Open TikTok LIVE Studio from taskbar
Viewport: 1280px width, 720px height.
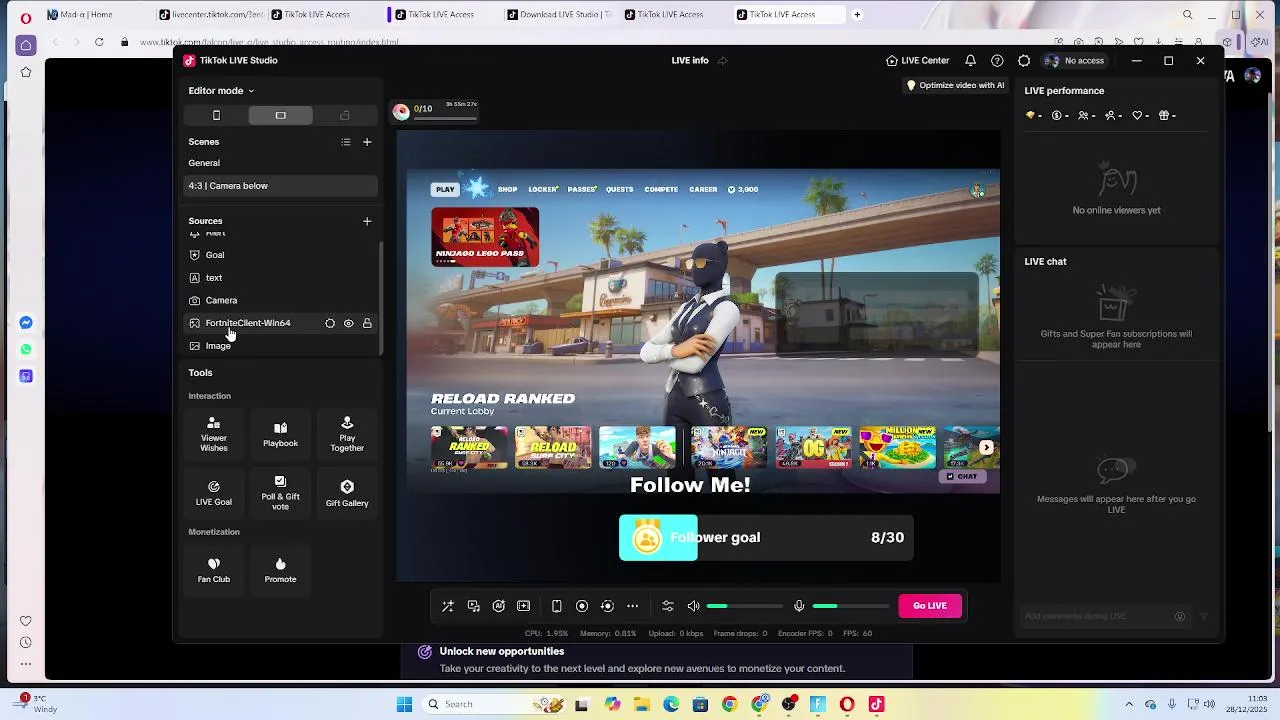pos(877,705)
